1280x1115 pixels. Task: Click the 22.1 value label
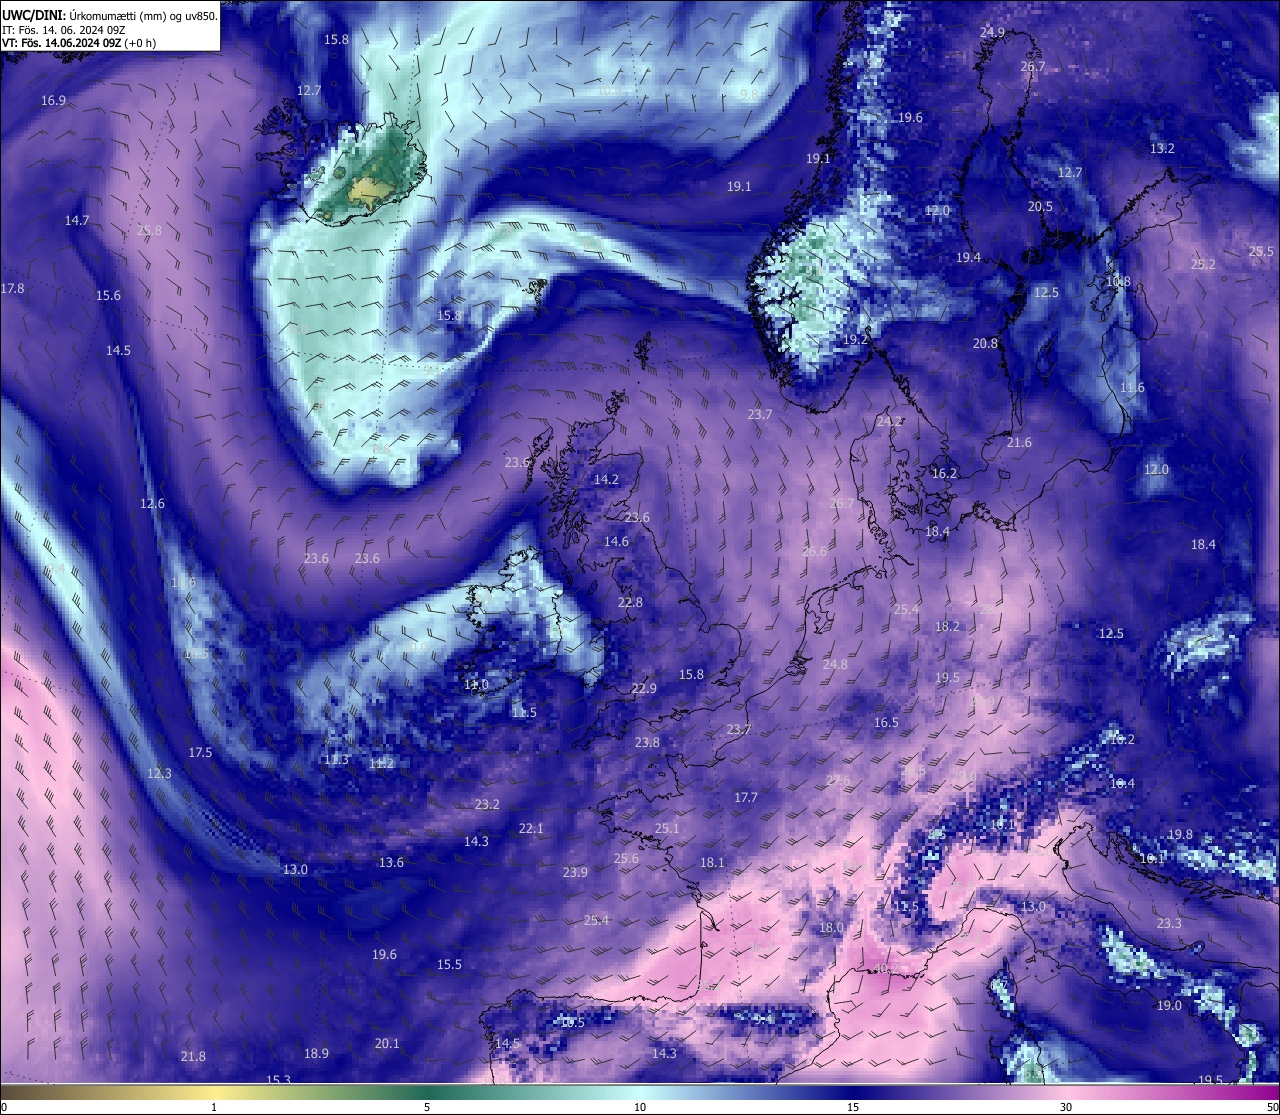[x=531, y=828]
